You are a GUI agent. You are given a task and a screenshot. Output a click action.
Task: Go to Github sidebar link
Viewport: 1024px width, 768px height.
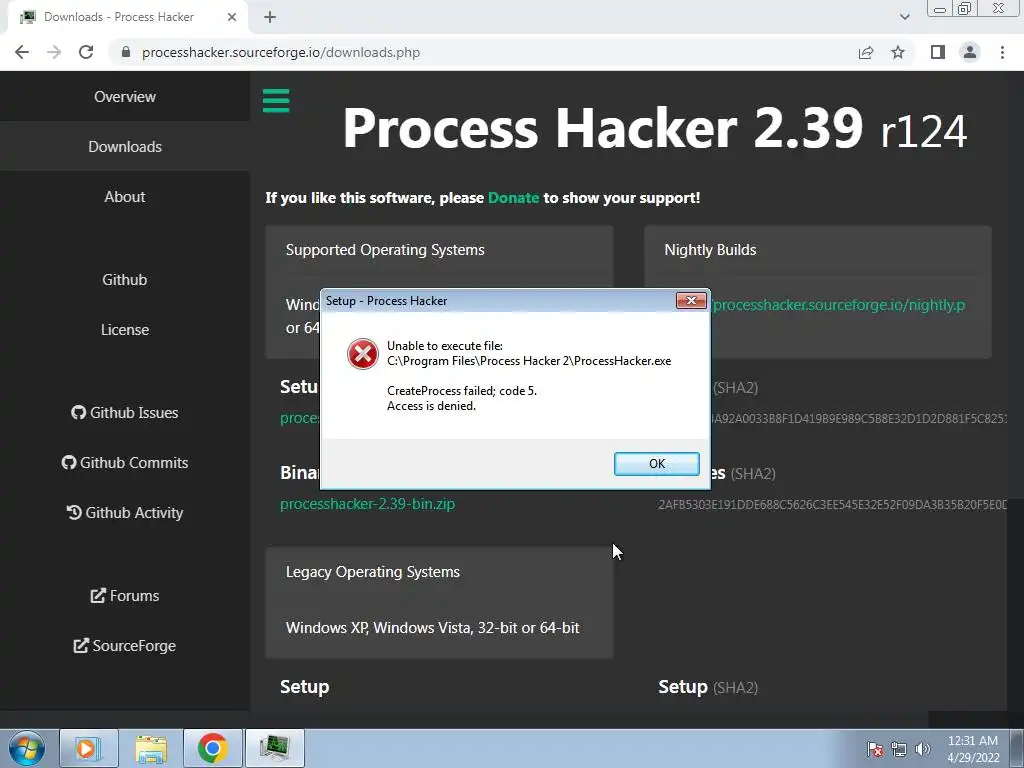coord(125,280)
